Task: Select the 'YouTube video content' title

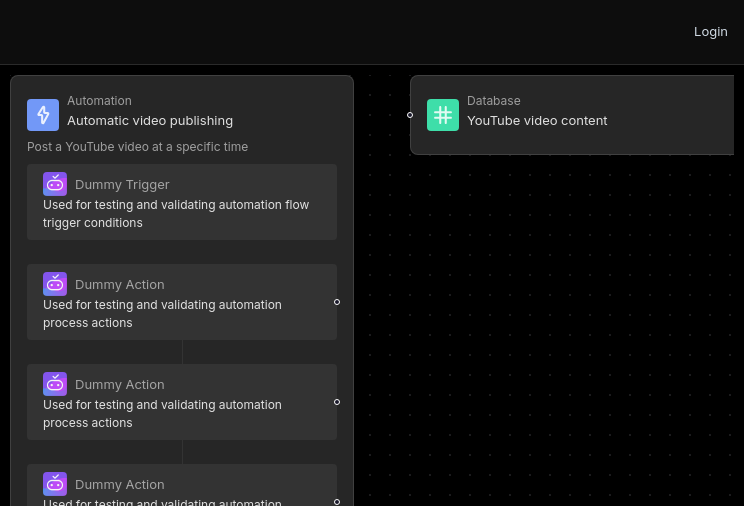Action: 537,121
